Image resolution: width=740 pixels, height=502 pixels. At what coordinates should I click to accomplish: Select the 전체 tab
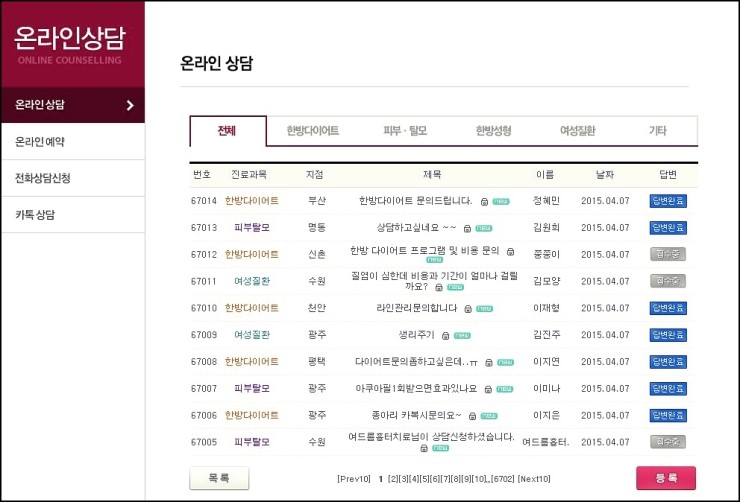pyautogui.click(x=227, y=131)
